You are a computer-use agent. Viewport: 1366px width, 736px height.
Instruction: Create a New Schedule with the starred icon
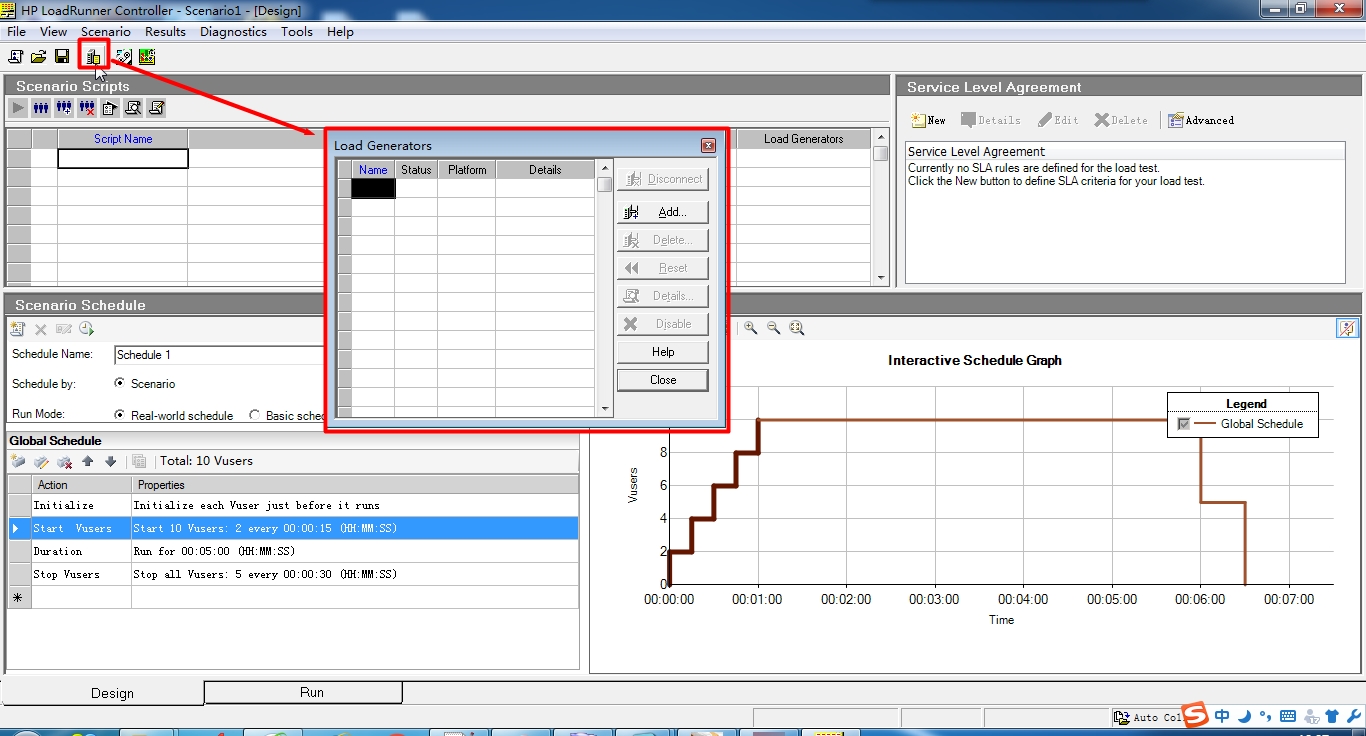point(17,329)
